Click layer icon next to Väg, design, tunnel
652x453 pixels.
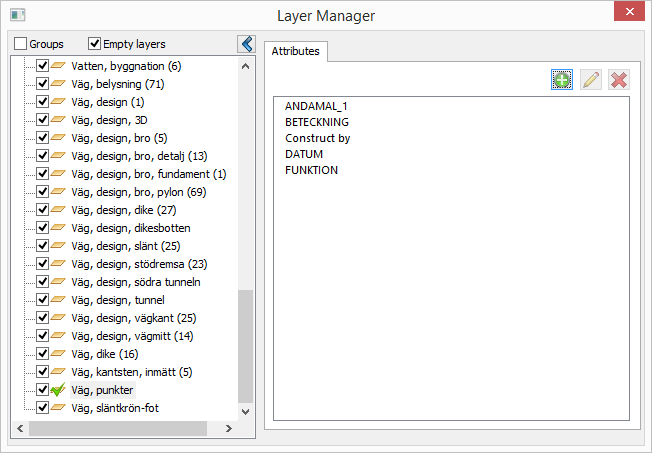[x=58, y=300]
